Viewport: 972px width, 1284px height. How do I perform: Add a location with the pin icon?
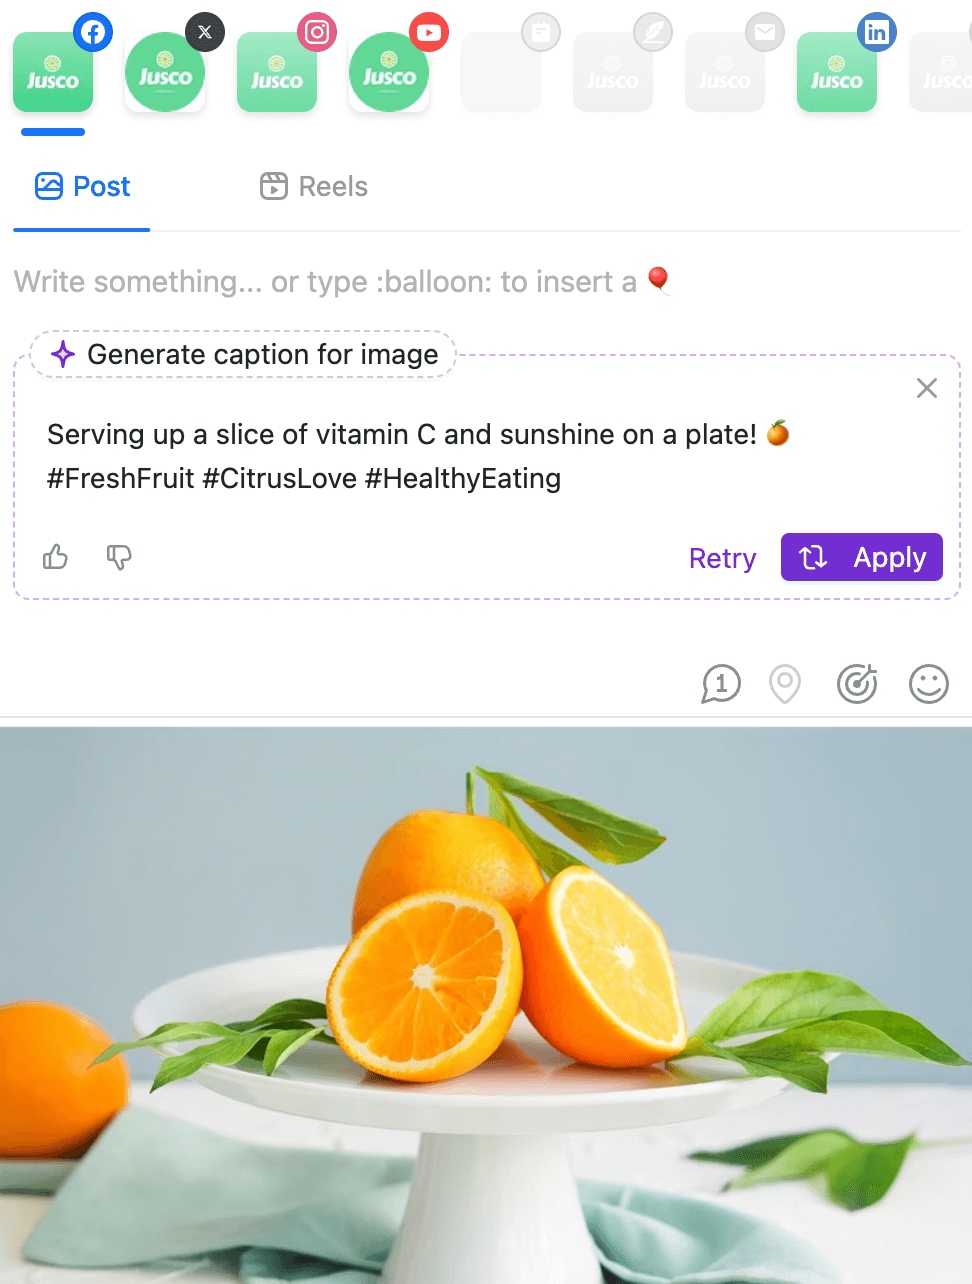coord(785,684)
